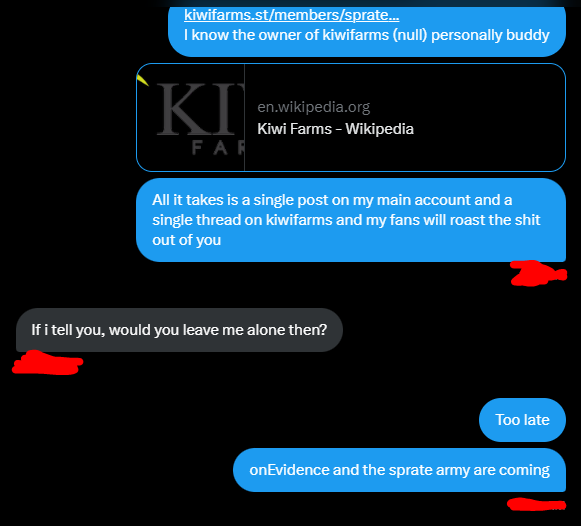The height and width of the screenshot is (526, 581).
Task: Click the "out of you" message line
Action: point(186,240)
